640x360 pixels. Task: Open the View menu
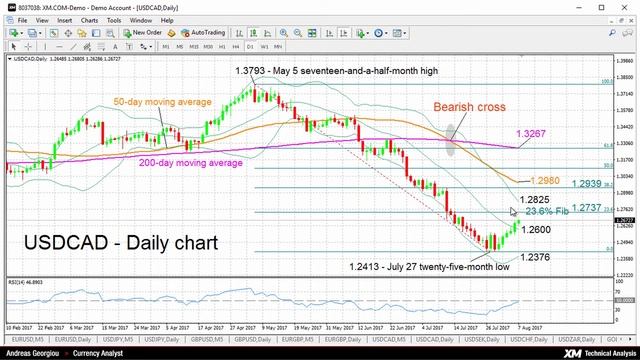coord(42,20)
